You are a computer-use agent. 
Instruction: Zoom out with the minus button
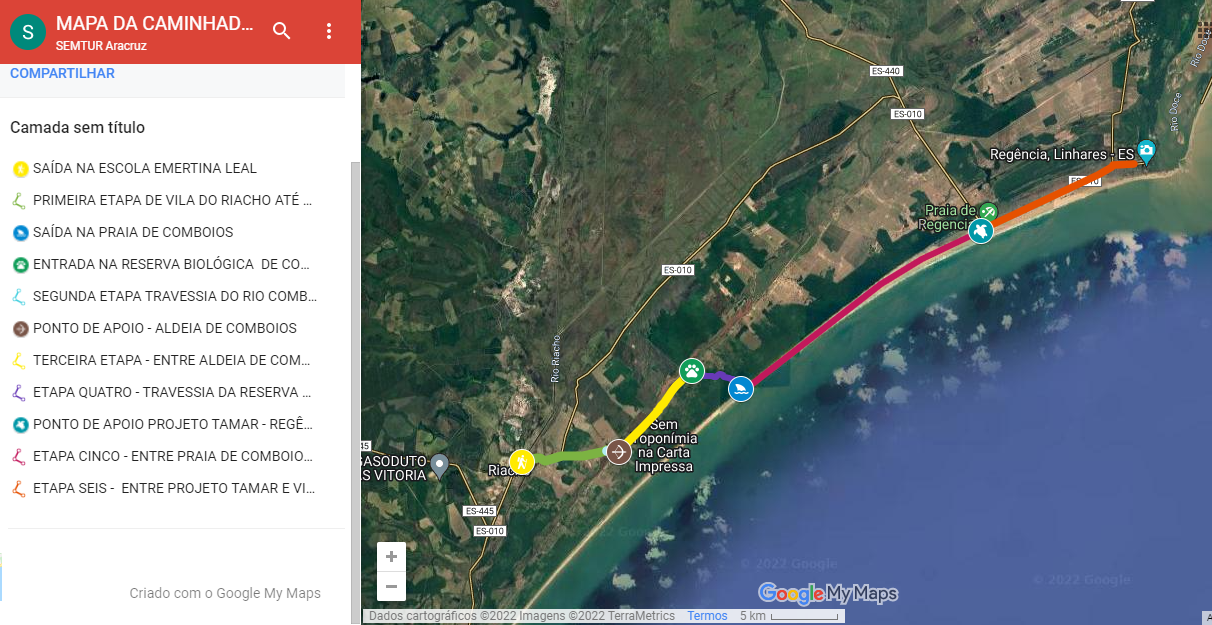pos(391,586)
